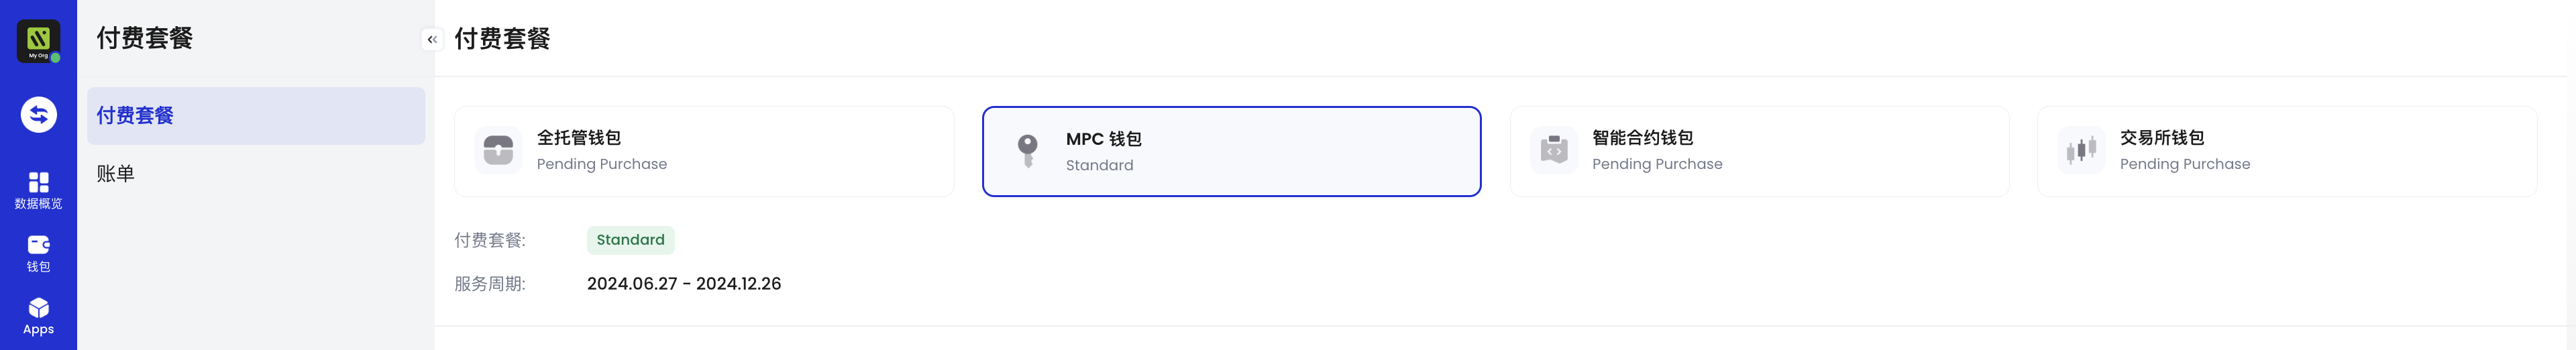
Task: Select the 智能合约钱包 plan card
Action: pos(1759,151)
